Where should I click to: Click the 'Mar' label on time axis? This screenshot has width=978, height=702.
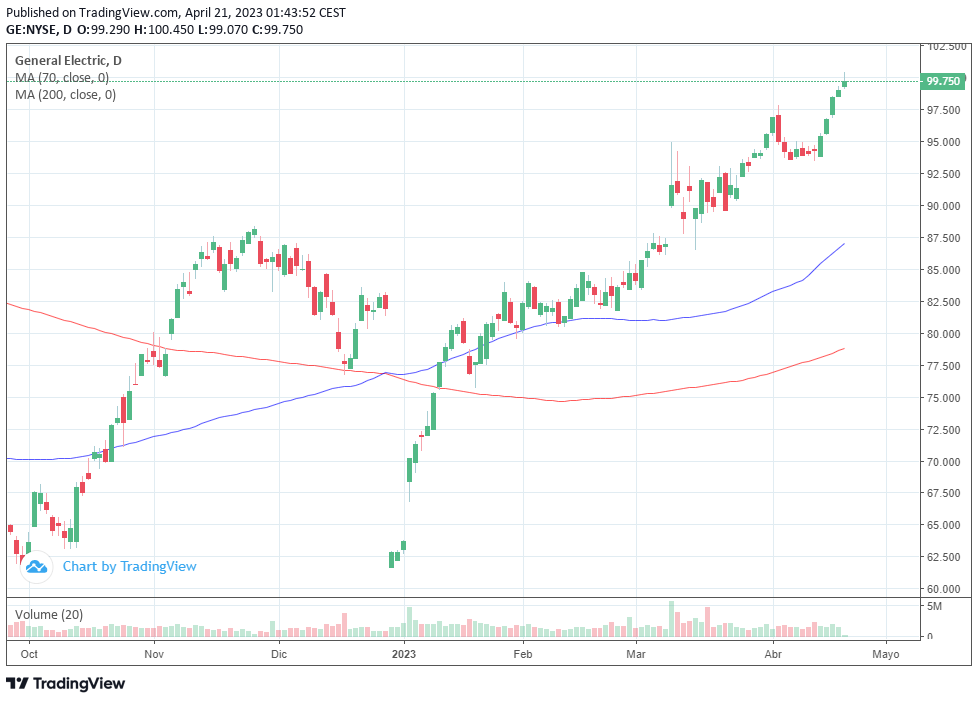click(x=636, y=654)
